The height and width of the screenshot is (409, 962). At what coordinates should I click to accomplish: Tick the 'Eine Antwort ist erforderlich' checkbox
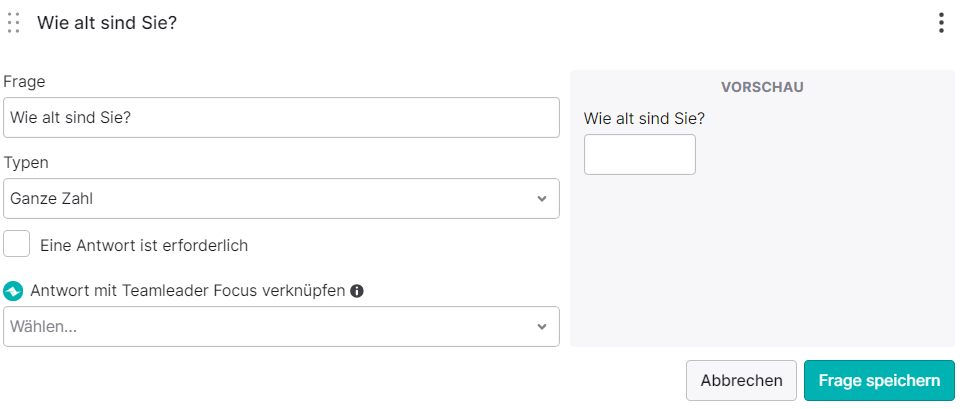tap(17, 243)
